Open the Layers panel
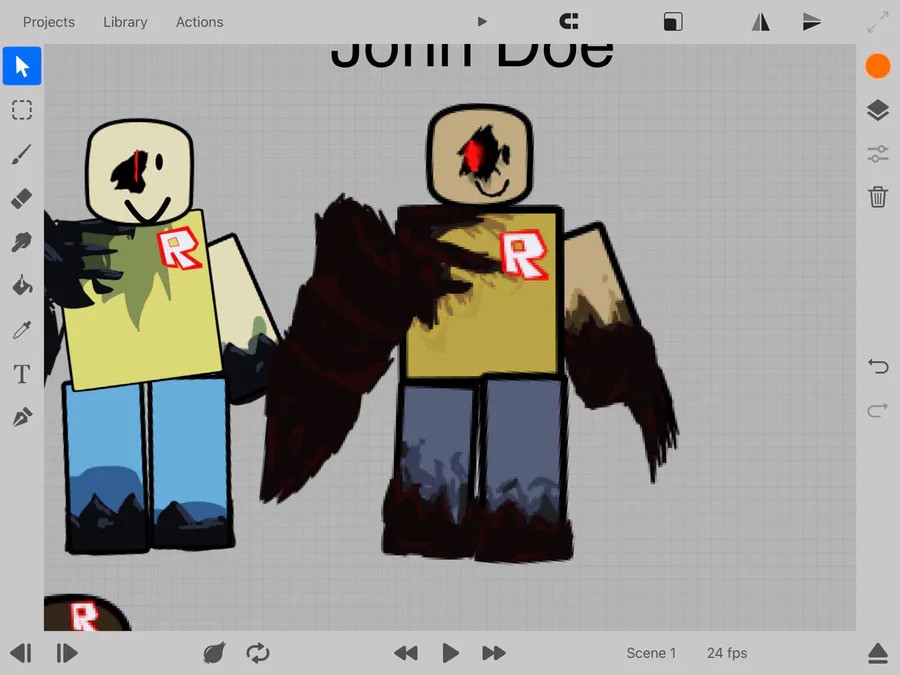 [878, 110]
